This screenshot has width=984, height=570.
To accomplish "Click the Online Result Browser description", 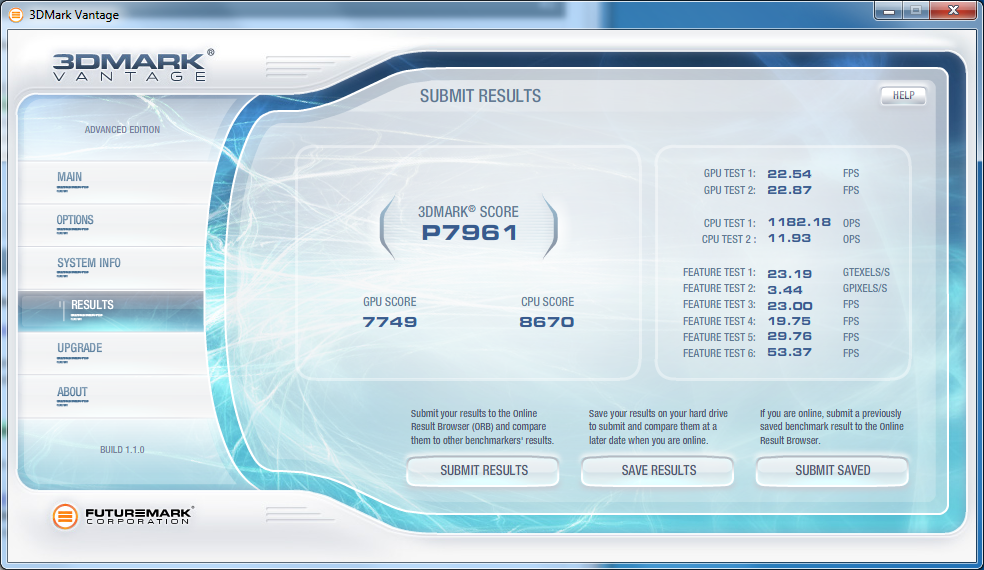I will [482, 427].
